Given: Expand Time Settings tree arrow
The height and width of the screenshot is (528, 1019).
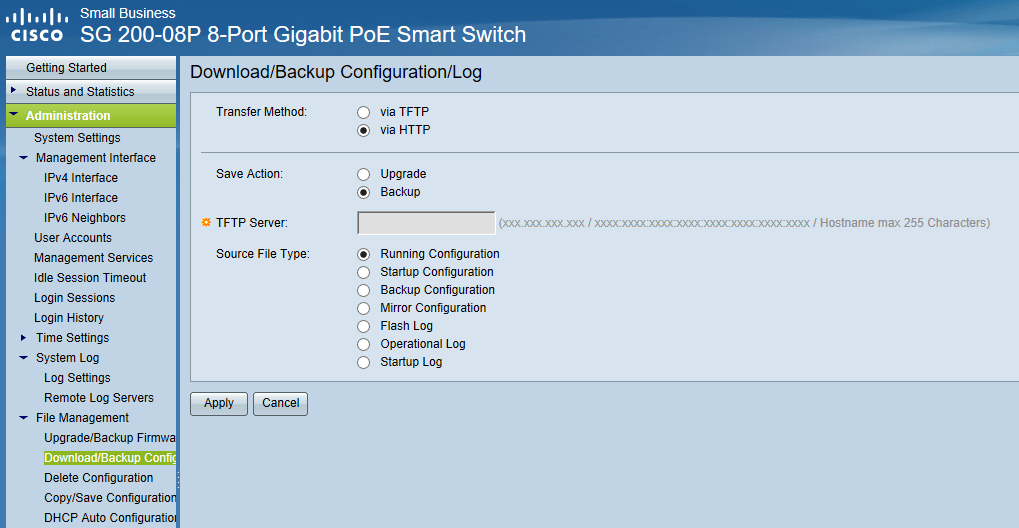Looking at the screenshot, I should [x=23, y=337].
